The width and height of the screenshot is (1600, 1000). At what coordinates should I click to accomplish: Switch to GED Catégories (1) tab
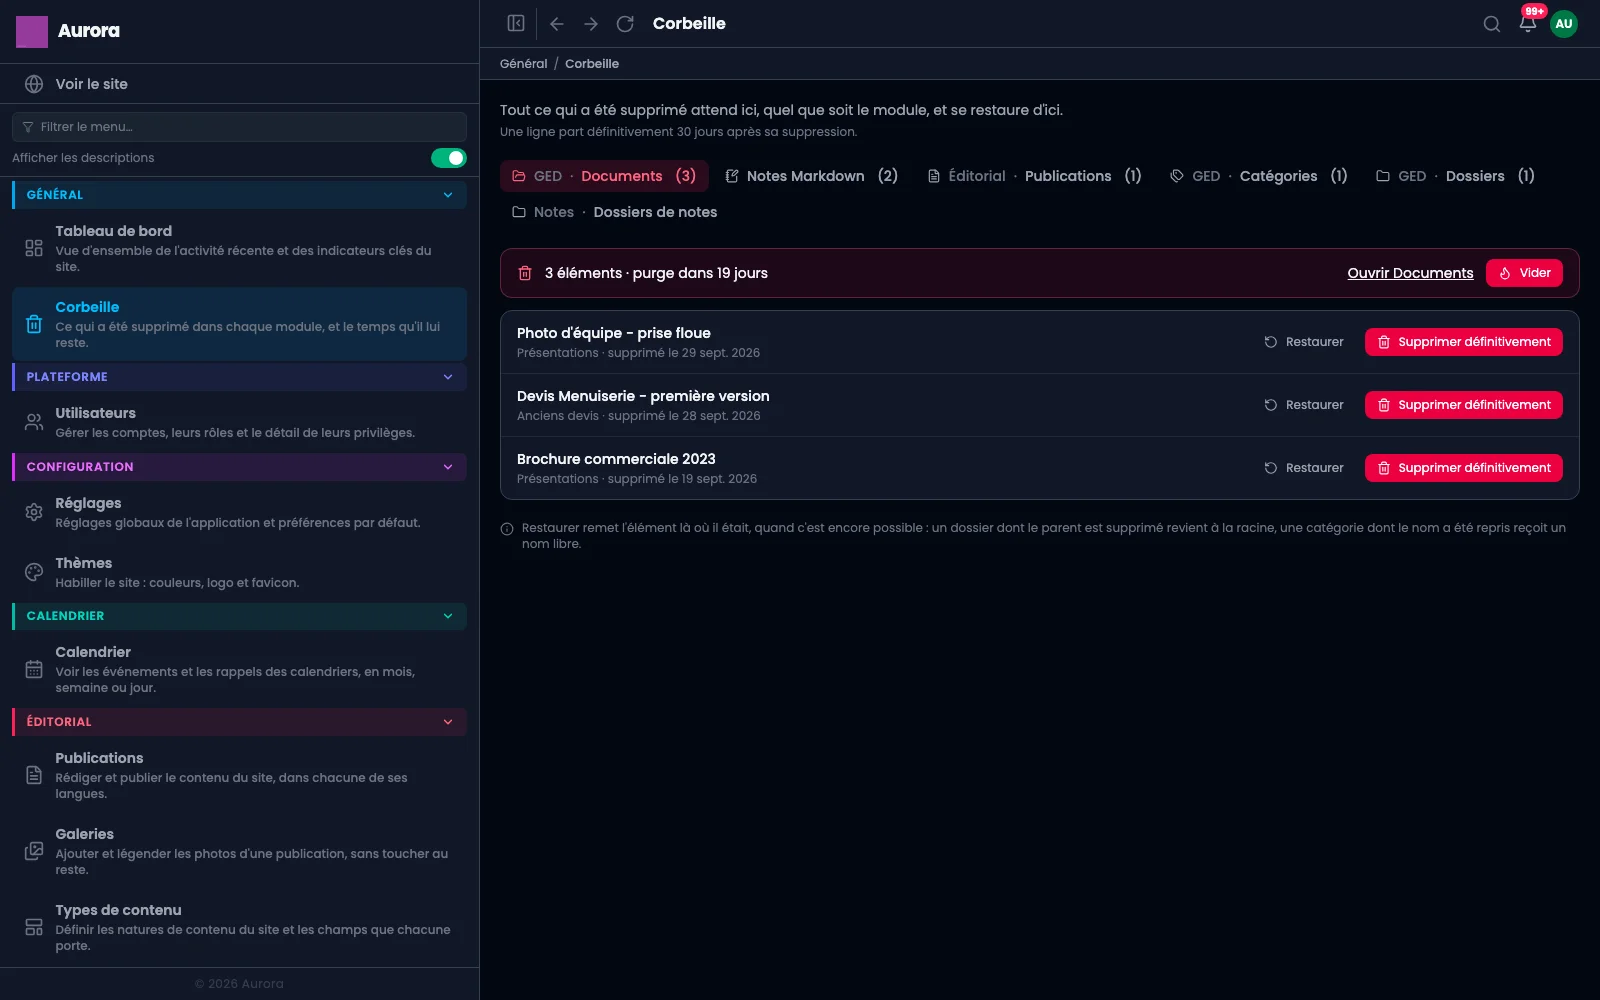pyautogui.click(x=1259, y=176)
